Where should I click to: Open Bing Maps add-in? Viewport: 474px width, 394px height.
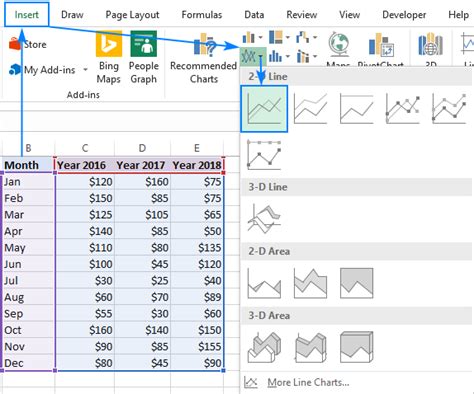(109, 58)
